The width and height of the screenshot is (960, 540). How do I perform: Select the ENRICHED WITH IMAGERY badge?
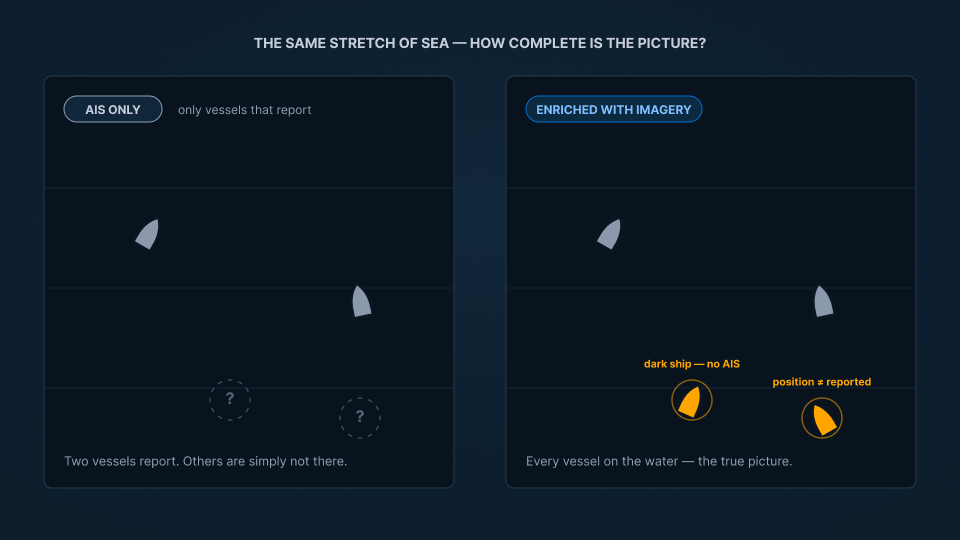(613, 110)
